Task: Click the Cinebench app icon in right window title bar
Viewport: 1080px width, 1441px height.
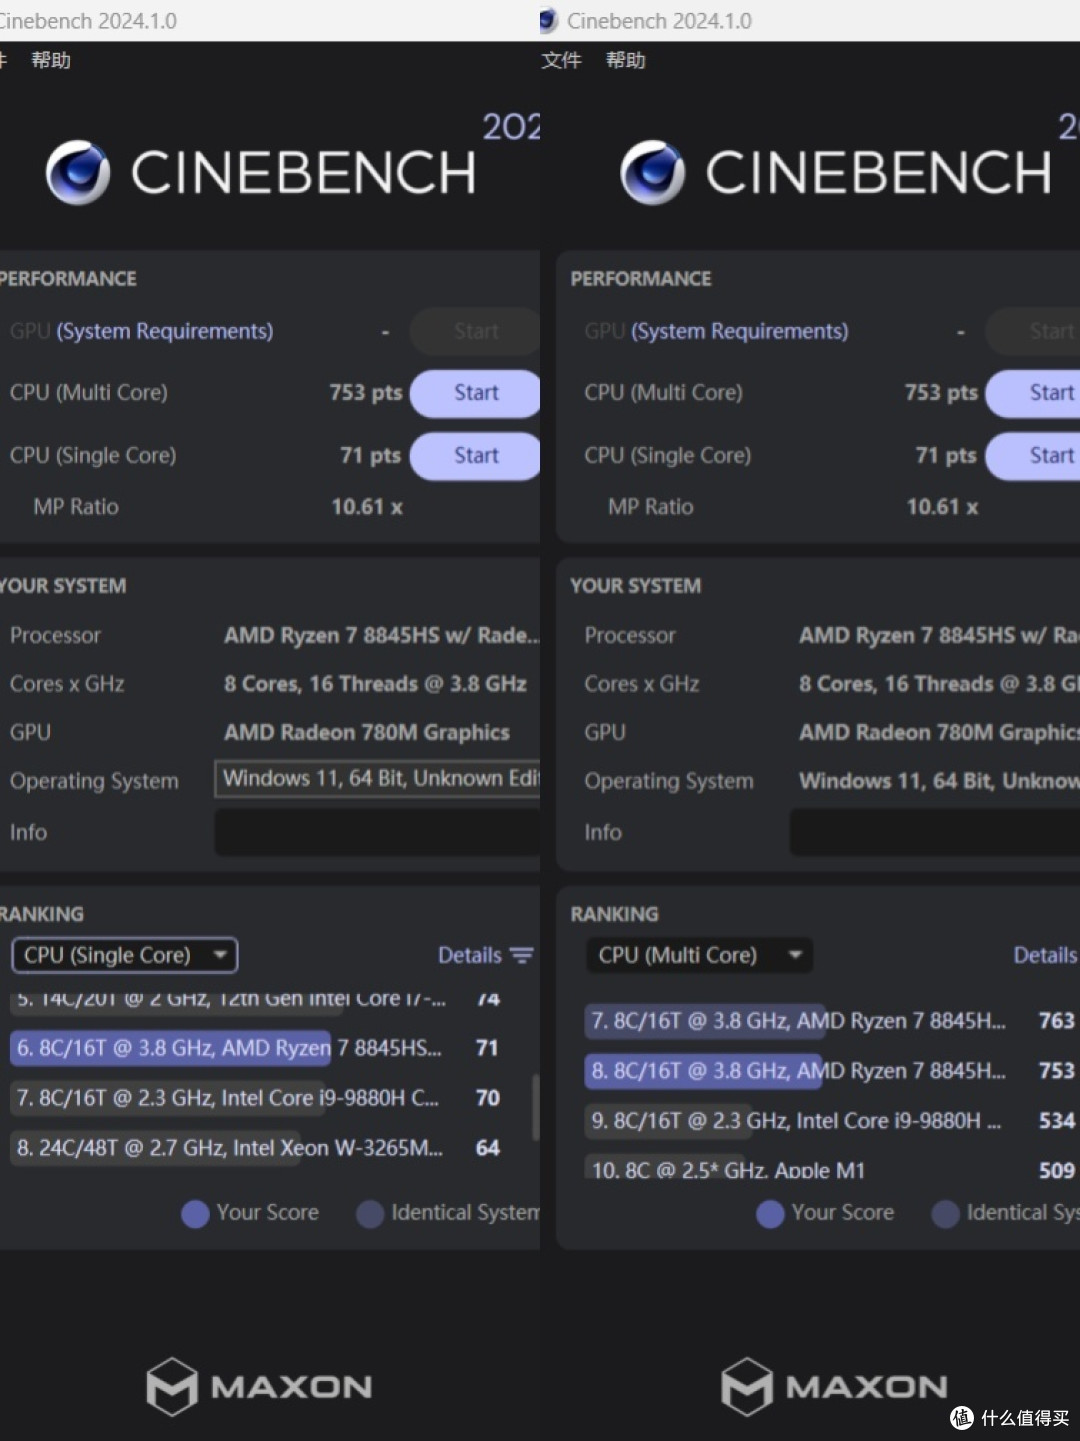Action: click(548, 20)
